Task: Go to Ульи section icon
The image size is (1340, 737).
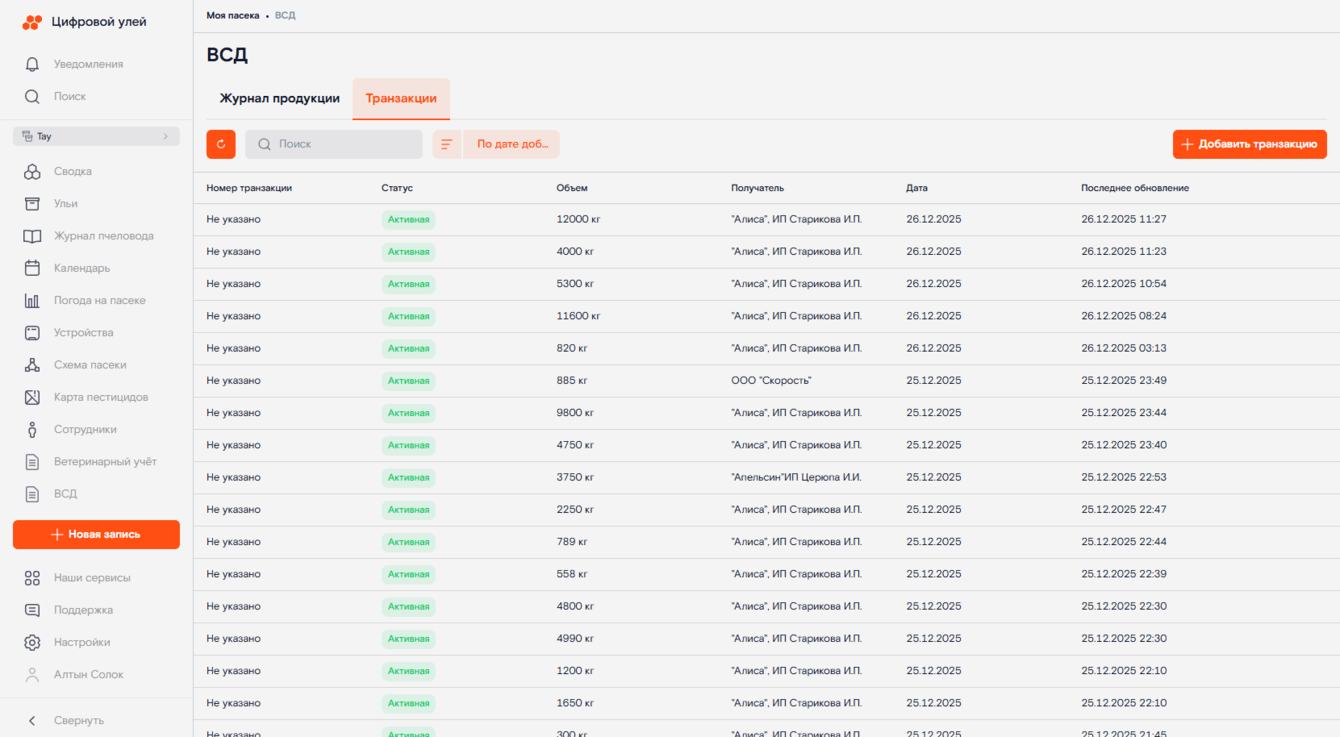Action: point(32,204)
